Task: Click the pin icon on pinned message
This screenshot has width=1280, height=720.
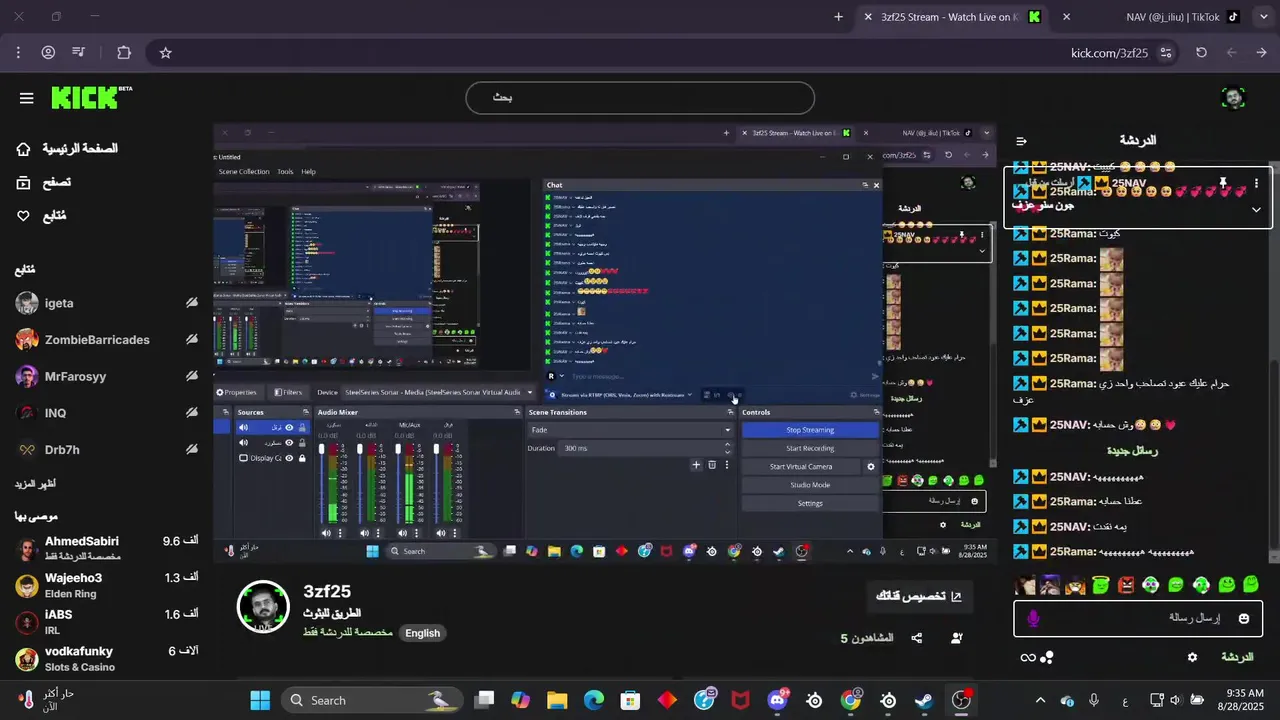Action: (x=1222, y=184)
